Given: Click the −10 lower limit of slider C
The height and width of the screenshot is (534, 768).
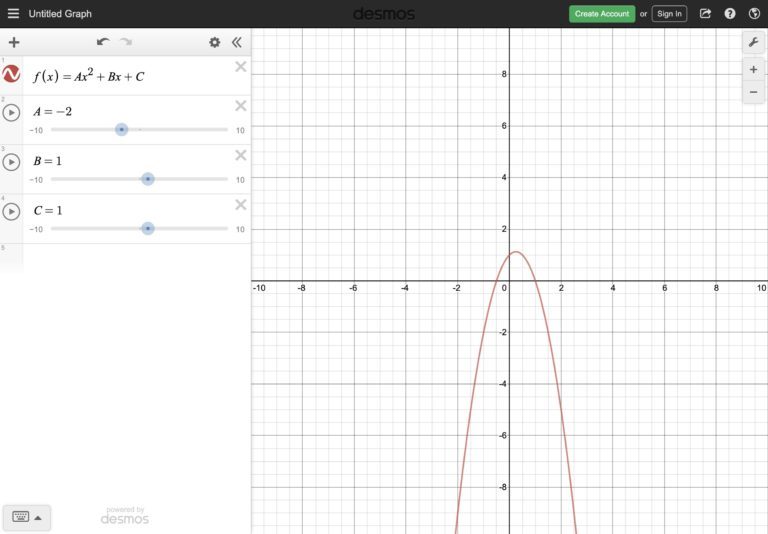Looking at the screenshot, I should pyautogui.click(x=36, y=229).
